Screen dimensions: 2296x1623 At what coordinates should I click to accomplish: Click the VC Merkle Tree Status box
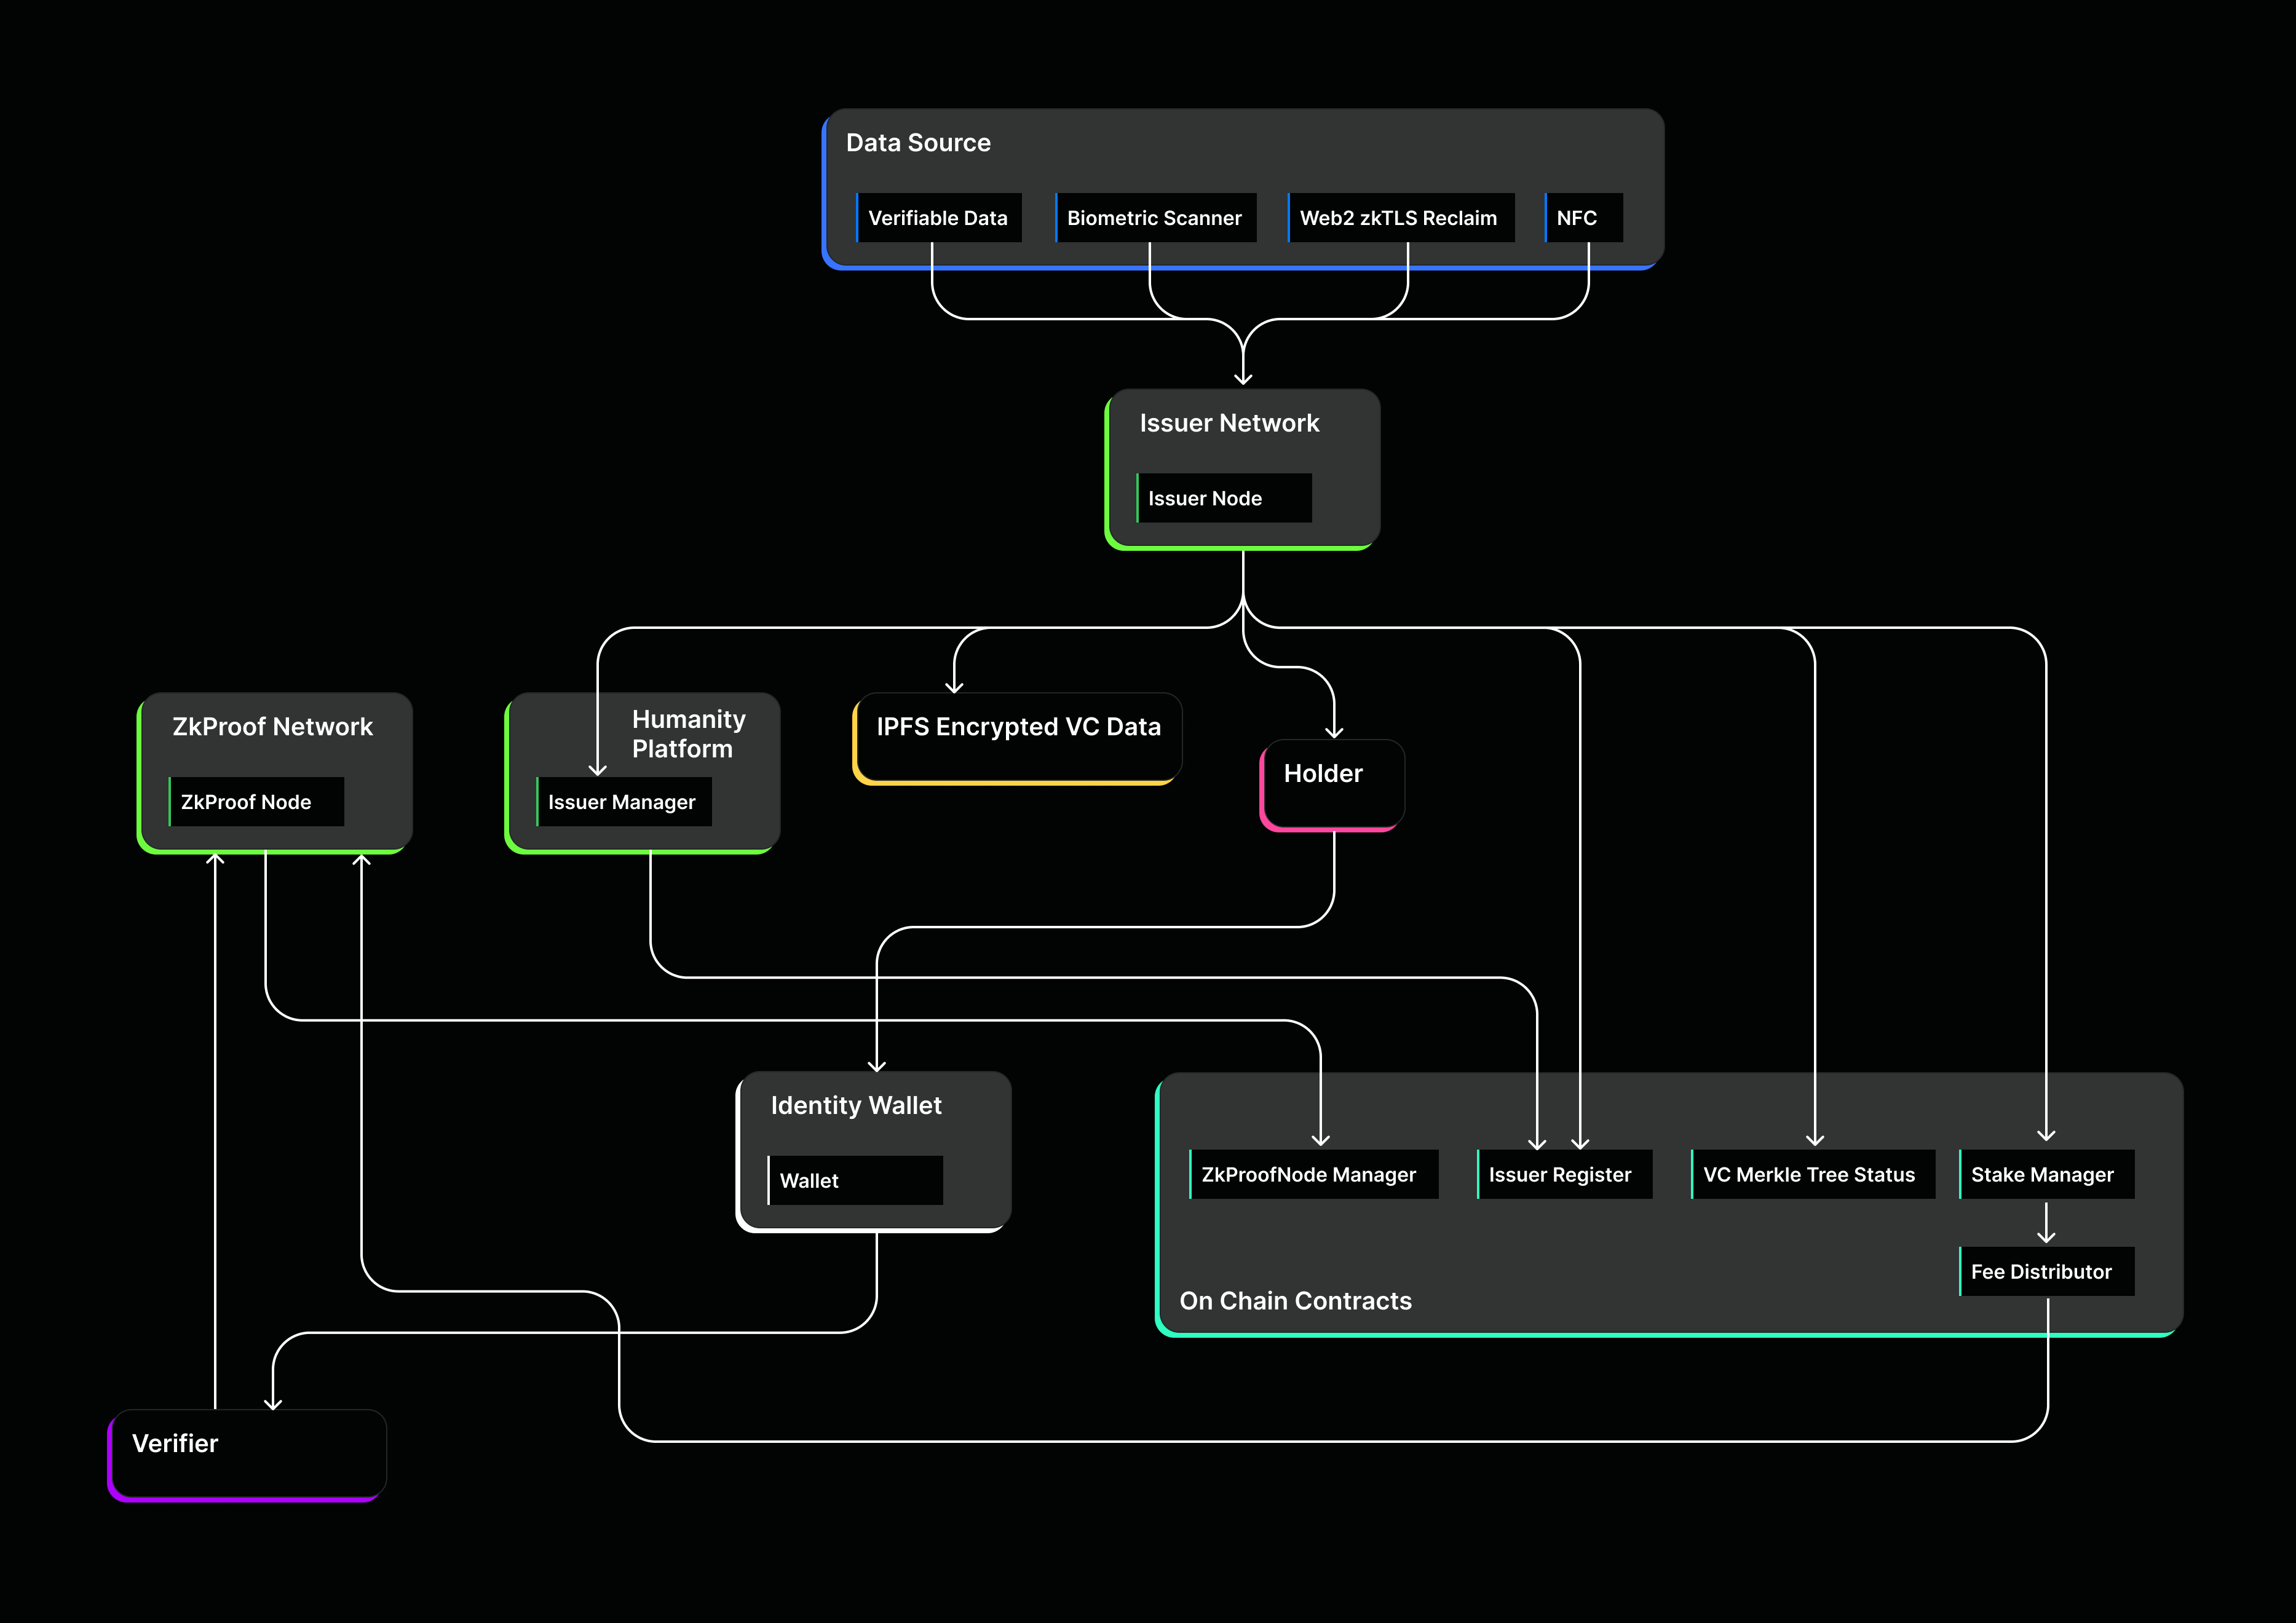click(1811, 1175)
